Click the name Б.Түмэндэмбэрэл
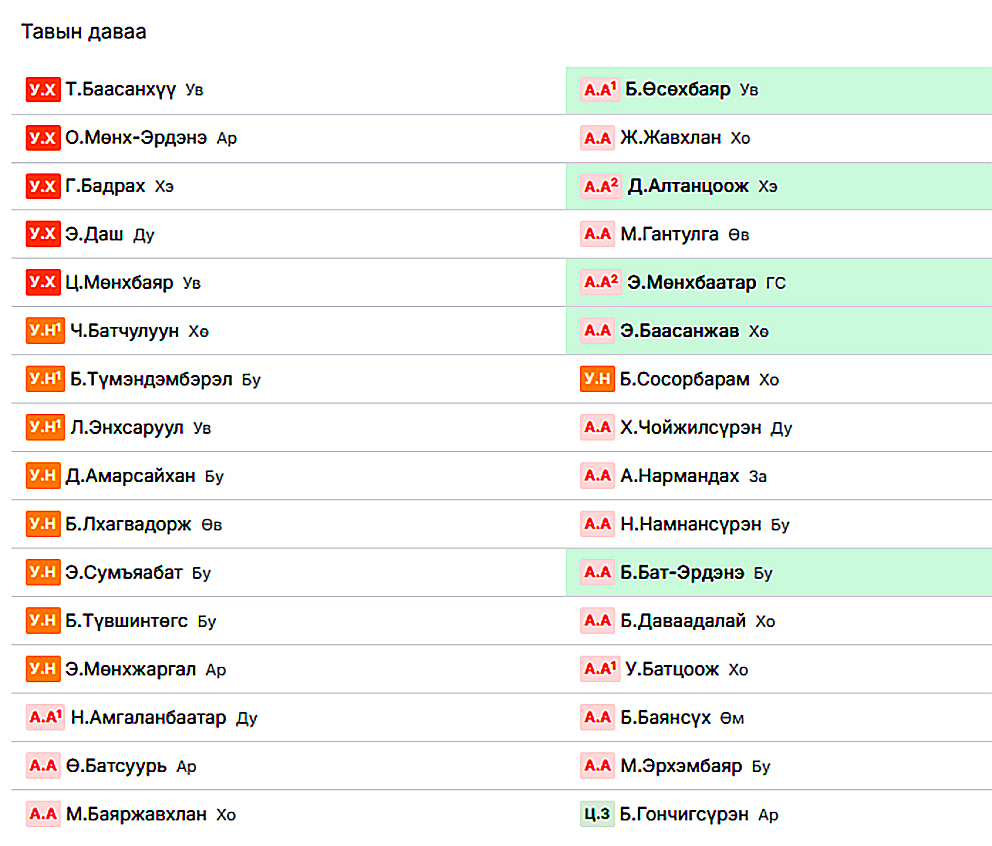992x846 pixels. pos(151,379)
